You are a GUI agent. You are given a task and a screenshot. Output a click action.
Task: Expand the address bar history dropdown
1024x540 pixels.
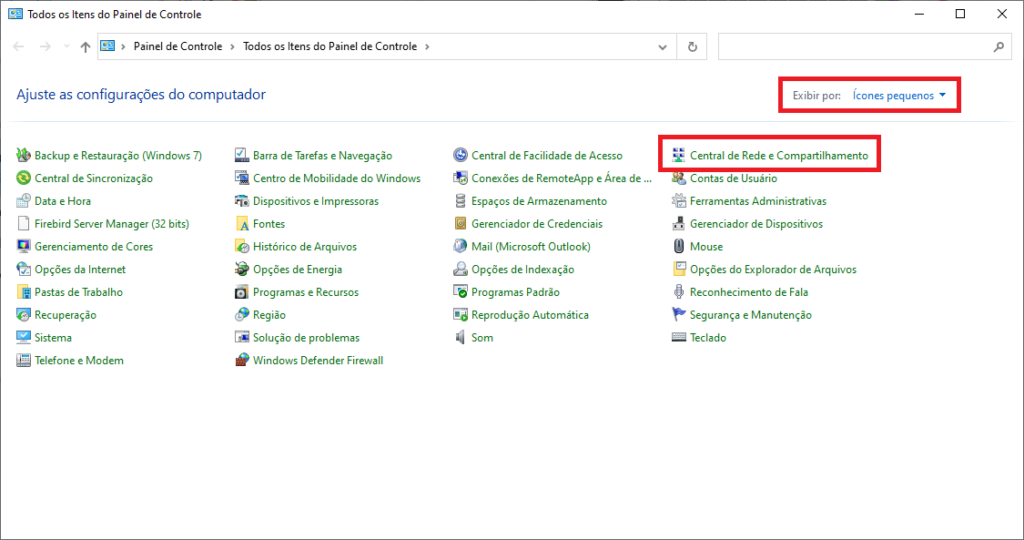coord(662,47)
